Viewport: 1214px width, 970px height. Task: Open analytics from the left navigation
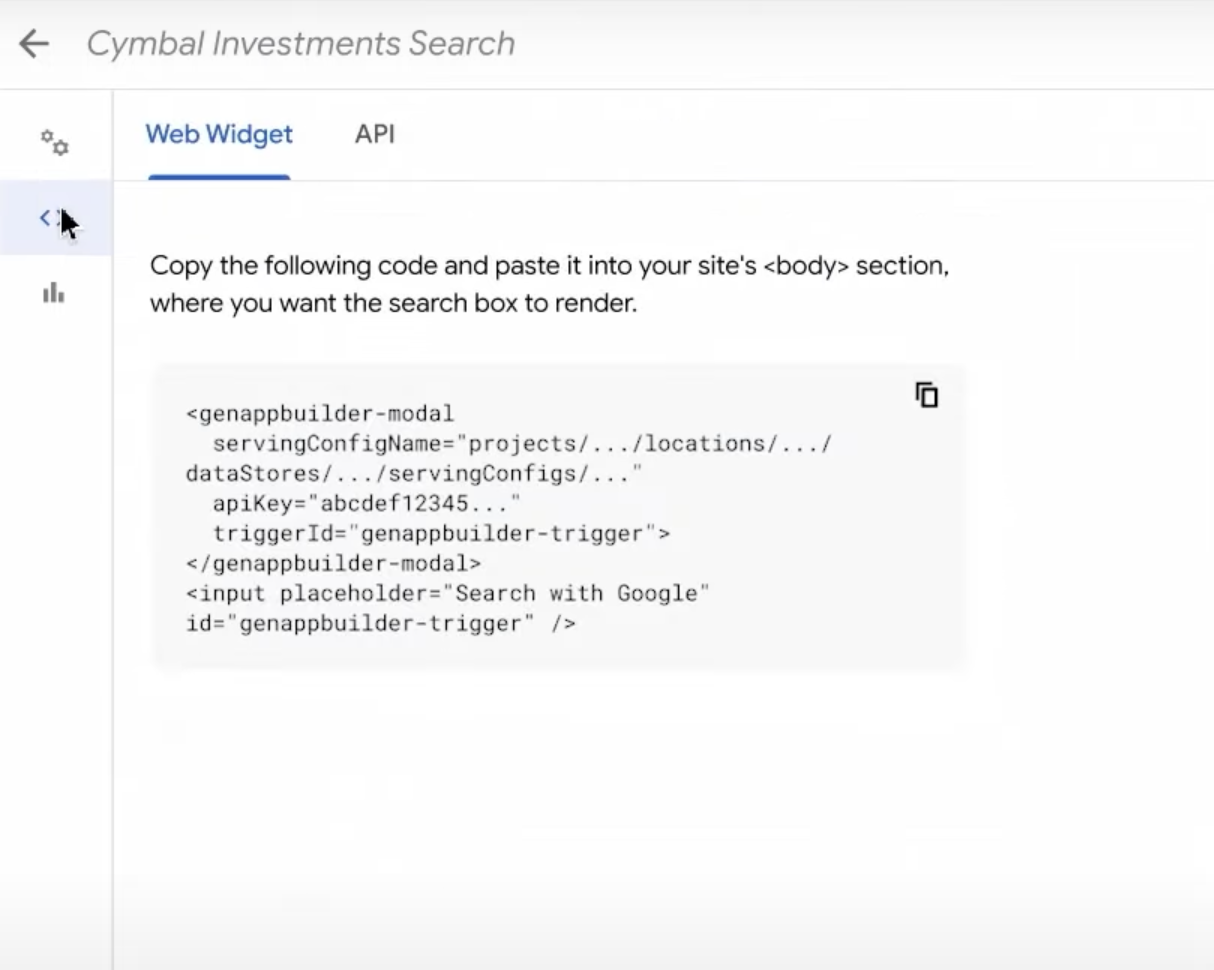click(x=55, y=295)
